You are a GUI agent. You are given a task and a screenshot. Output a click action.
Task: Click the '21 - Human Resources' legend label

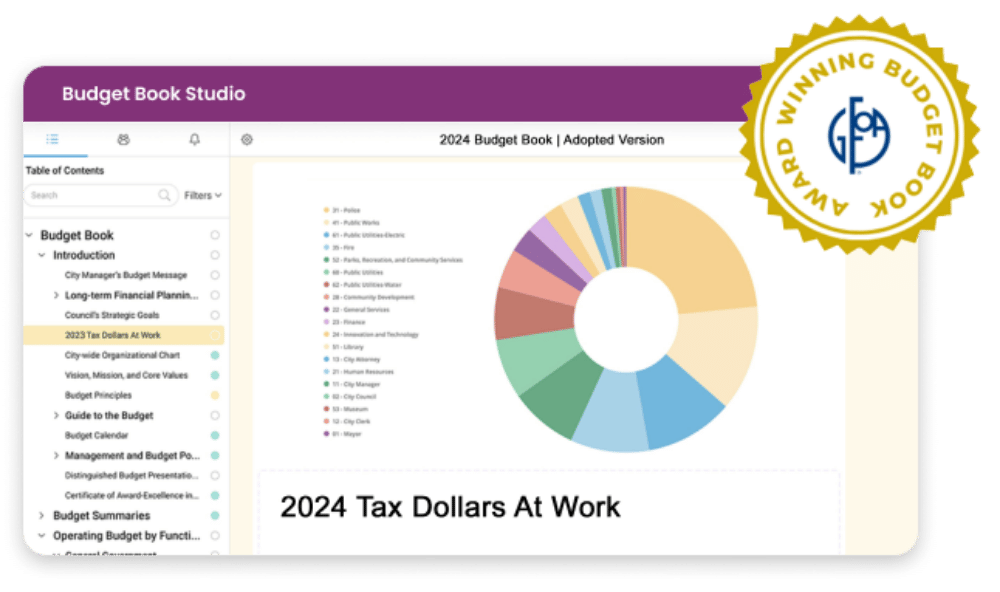pos(363,372)
